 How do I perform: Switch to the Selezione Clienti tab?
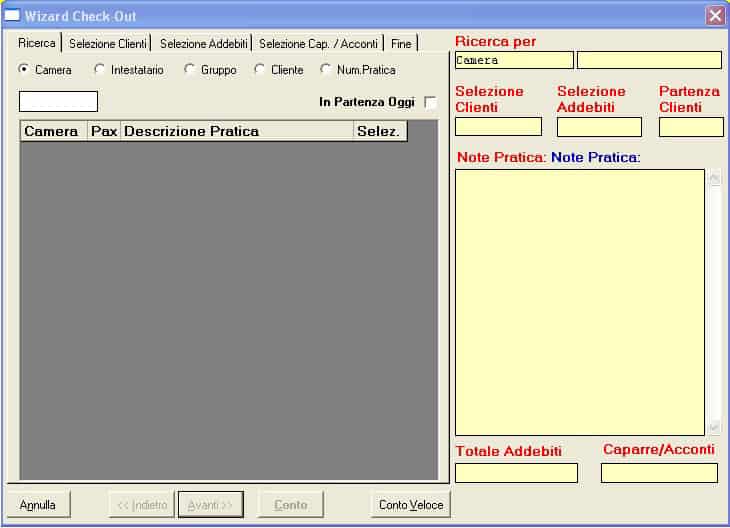108,43
